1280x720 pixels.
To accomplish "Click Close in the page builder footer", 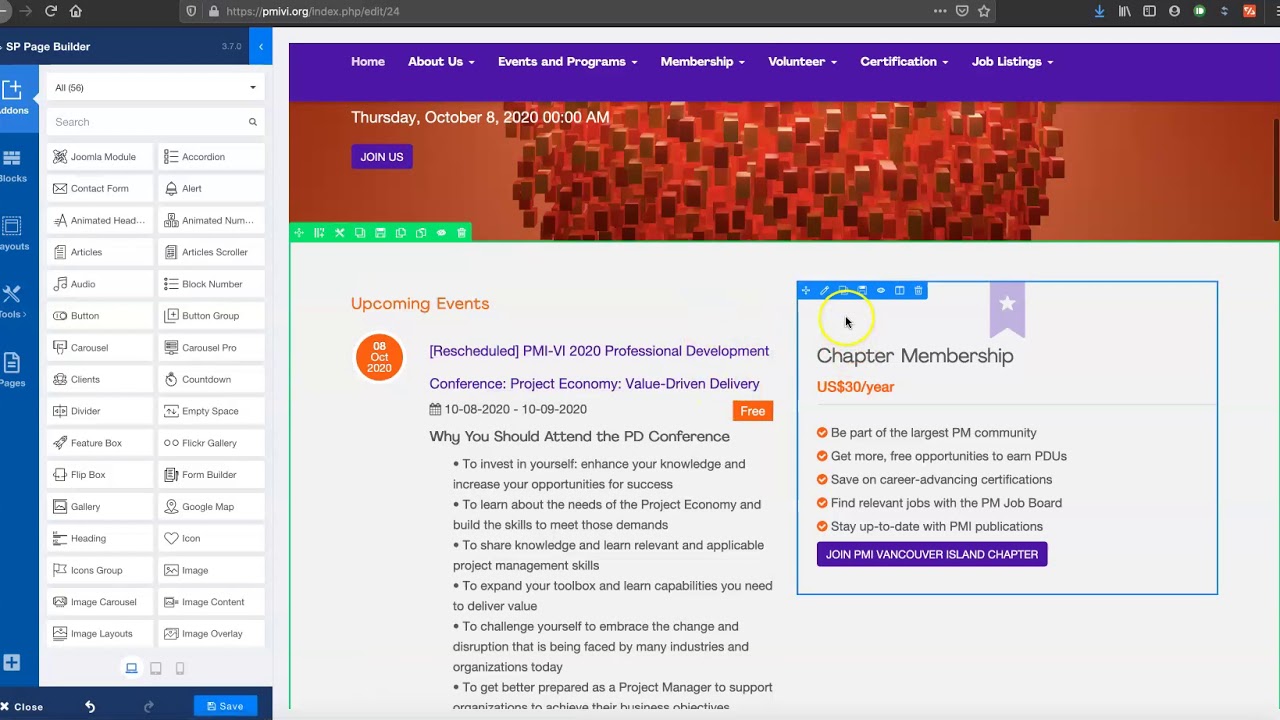I will pyautogui.click(x=22, y=707).
